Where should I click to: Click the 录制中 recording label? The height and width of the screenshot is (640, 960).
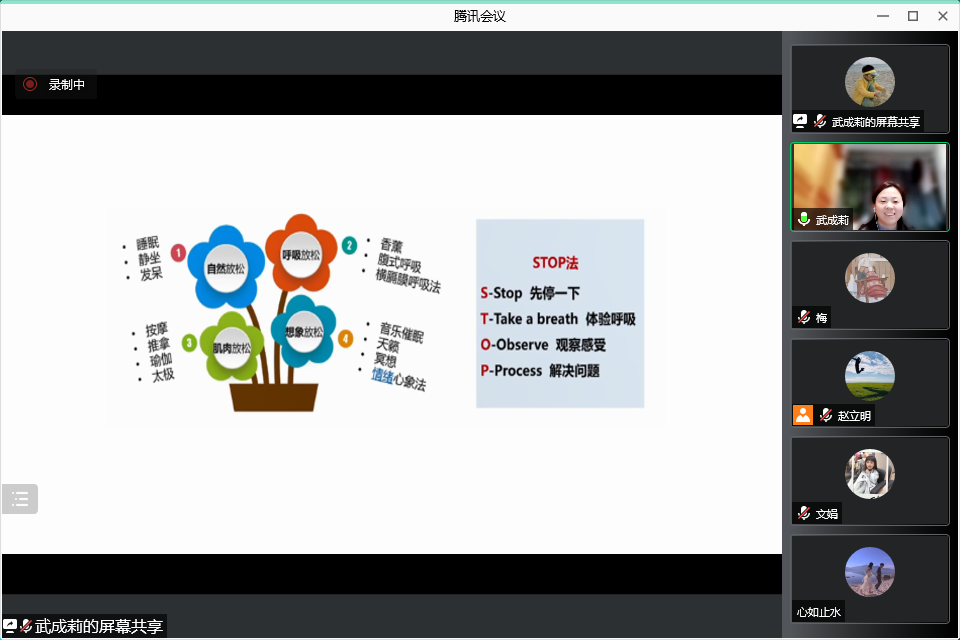(x=67, y=85)
